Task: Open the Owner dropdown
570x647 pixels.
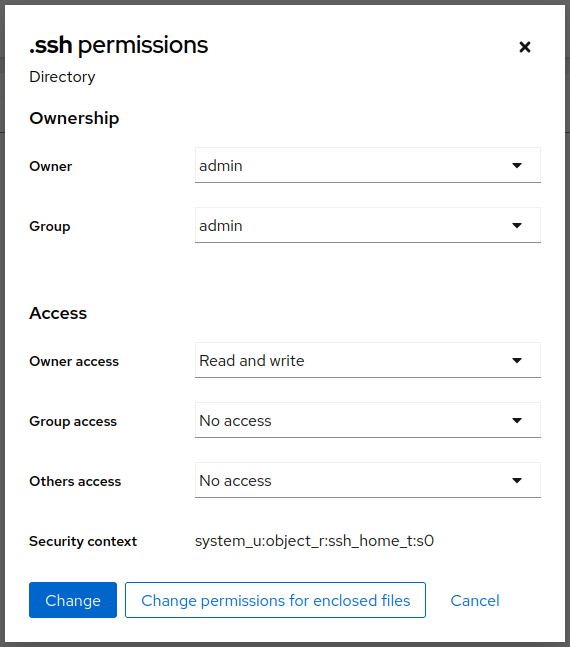Action: click(x=368, y=165)
